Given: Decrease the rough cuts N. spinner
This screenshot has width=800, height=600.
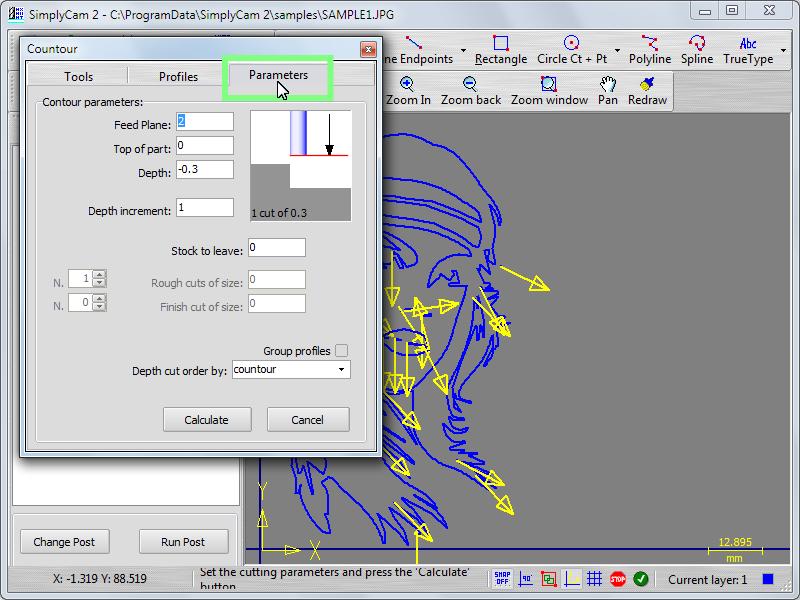Looking at the screenshot, I should [99, 283].
